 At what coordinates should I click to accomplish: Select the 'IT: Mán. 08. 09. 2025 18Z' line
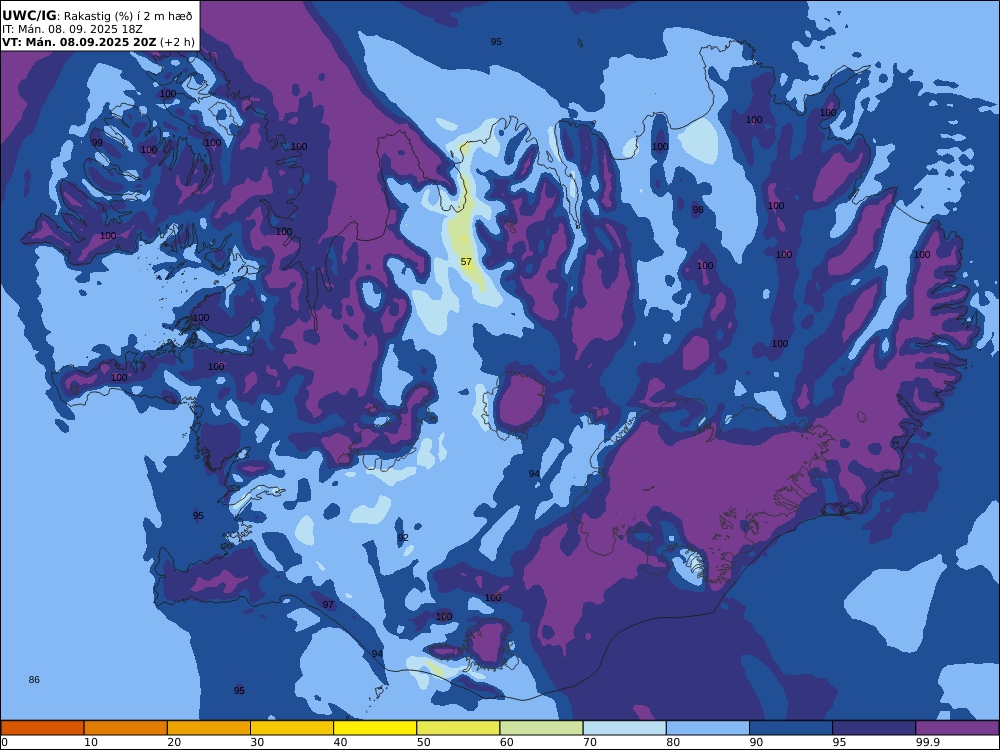coord(72,29)
